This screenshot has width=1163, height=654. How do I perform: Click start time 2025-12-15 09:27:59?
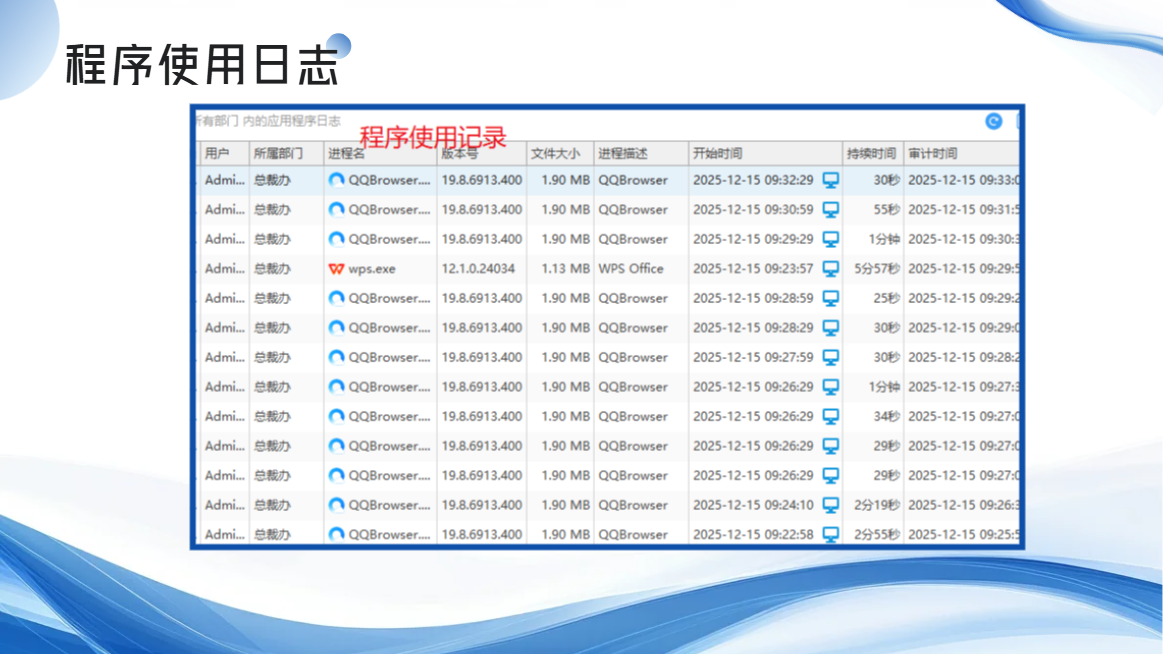[x=753, y=357]
